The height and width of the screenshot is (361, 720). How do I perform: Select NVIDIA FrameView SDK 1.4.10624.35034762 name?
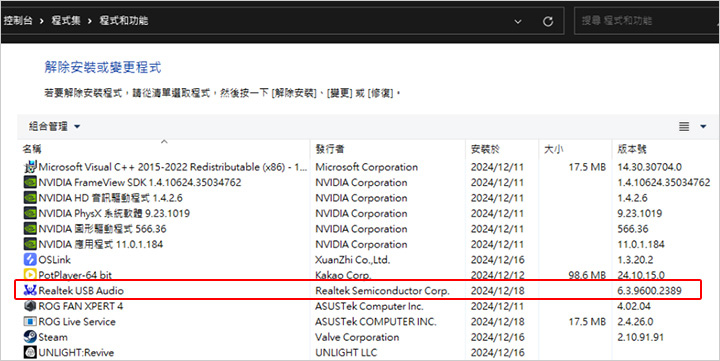tap(140, 182)
